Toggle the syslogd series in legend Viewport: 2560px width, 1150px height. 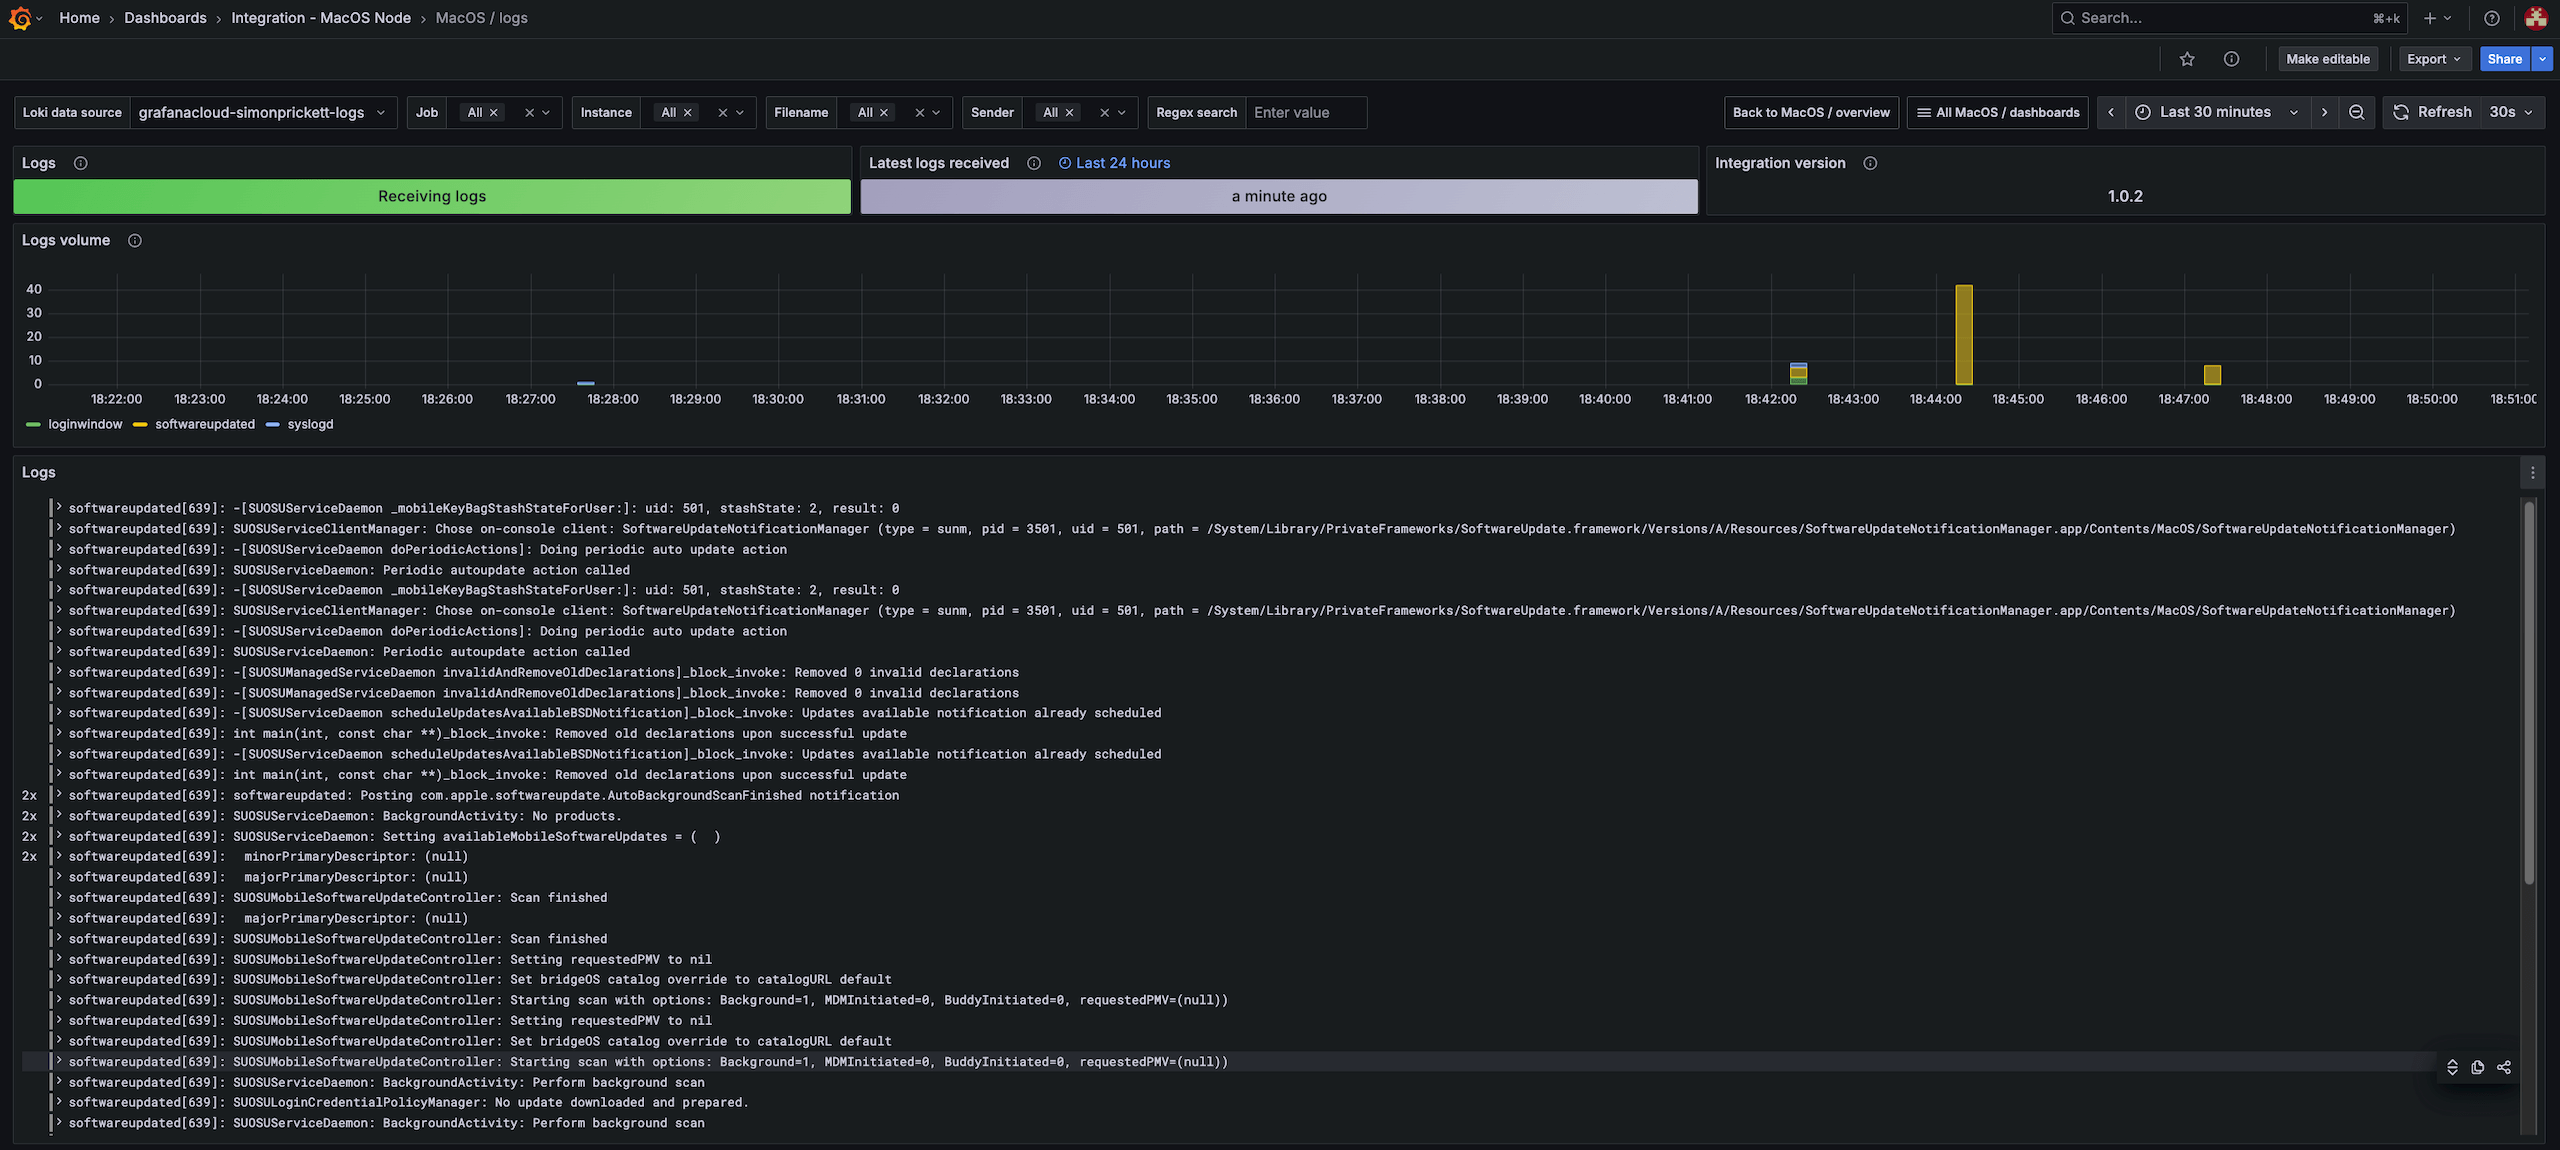[311, 424]
